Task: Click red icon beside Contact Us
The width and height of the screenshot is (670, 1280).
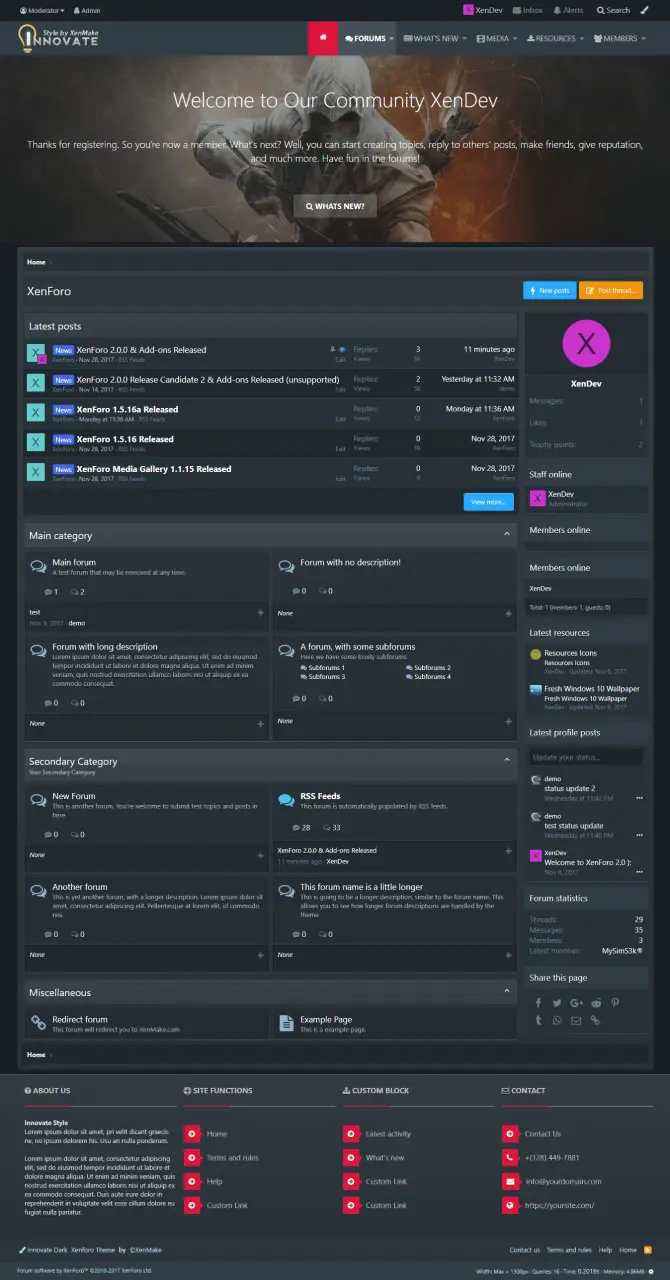Action: coord(509,1134)
